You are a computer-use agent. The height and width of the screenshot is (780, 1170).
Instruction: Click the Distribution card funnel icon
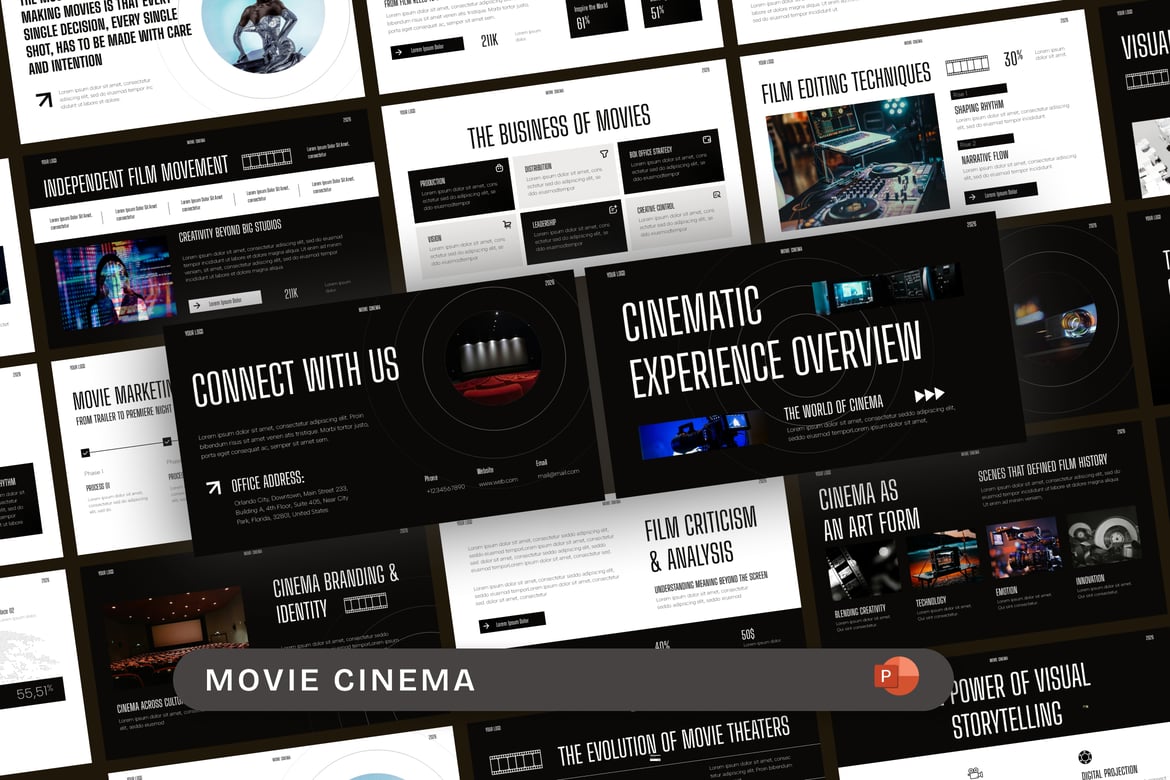[604, 154]
